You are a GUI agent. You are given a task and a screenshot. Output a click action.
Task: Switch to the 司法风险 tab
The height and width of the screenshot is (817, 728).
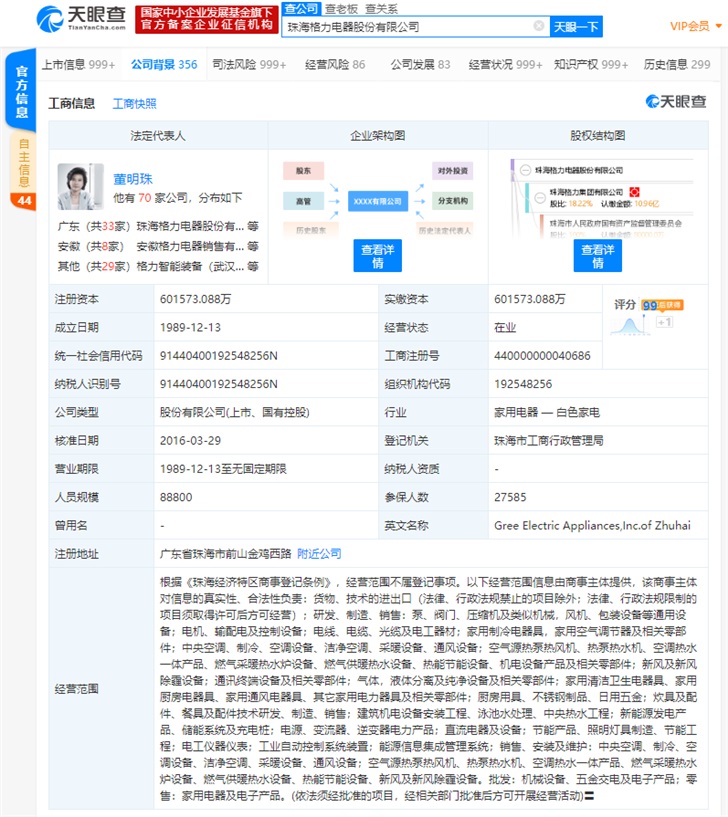pyautogui.click(x=249, y=65)
